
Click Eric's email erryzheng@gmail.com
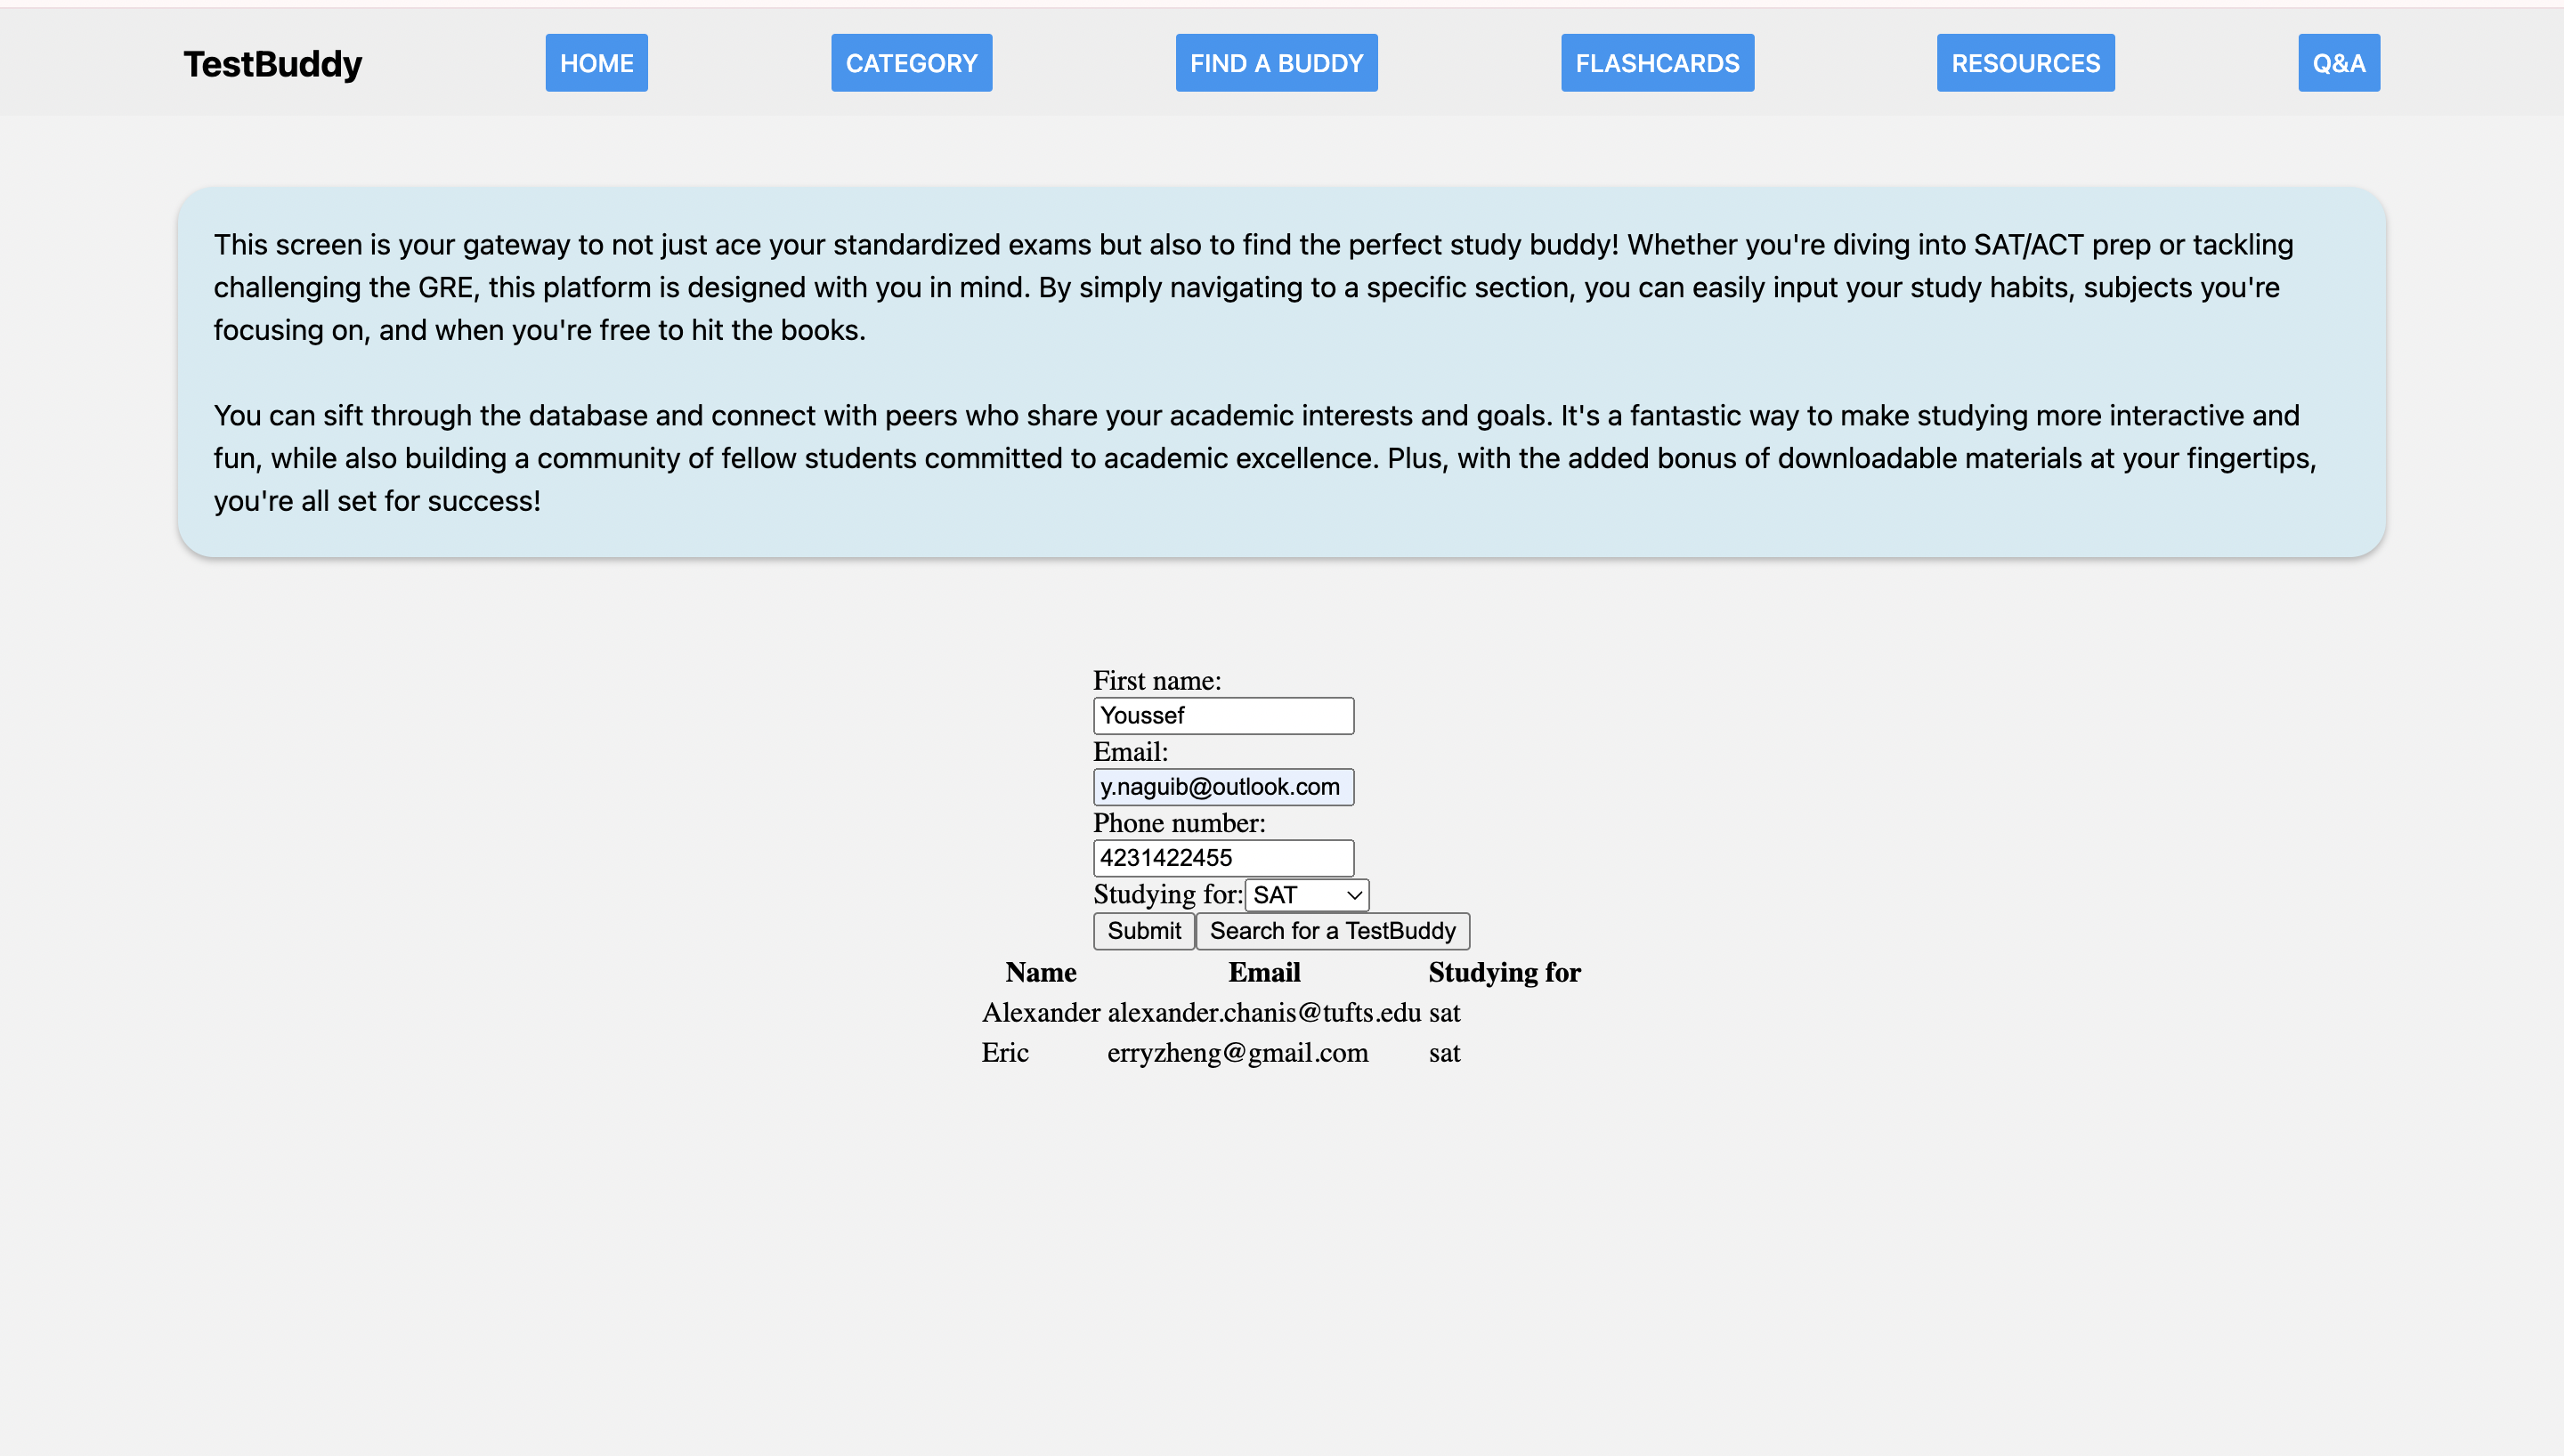(1237, 1053)
